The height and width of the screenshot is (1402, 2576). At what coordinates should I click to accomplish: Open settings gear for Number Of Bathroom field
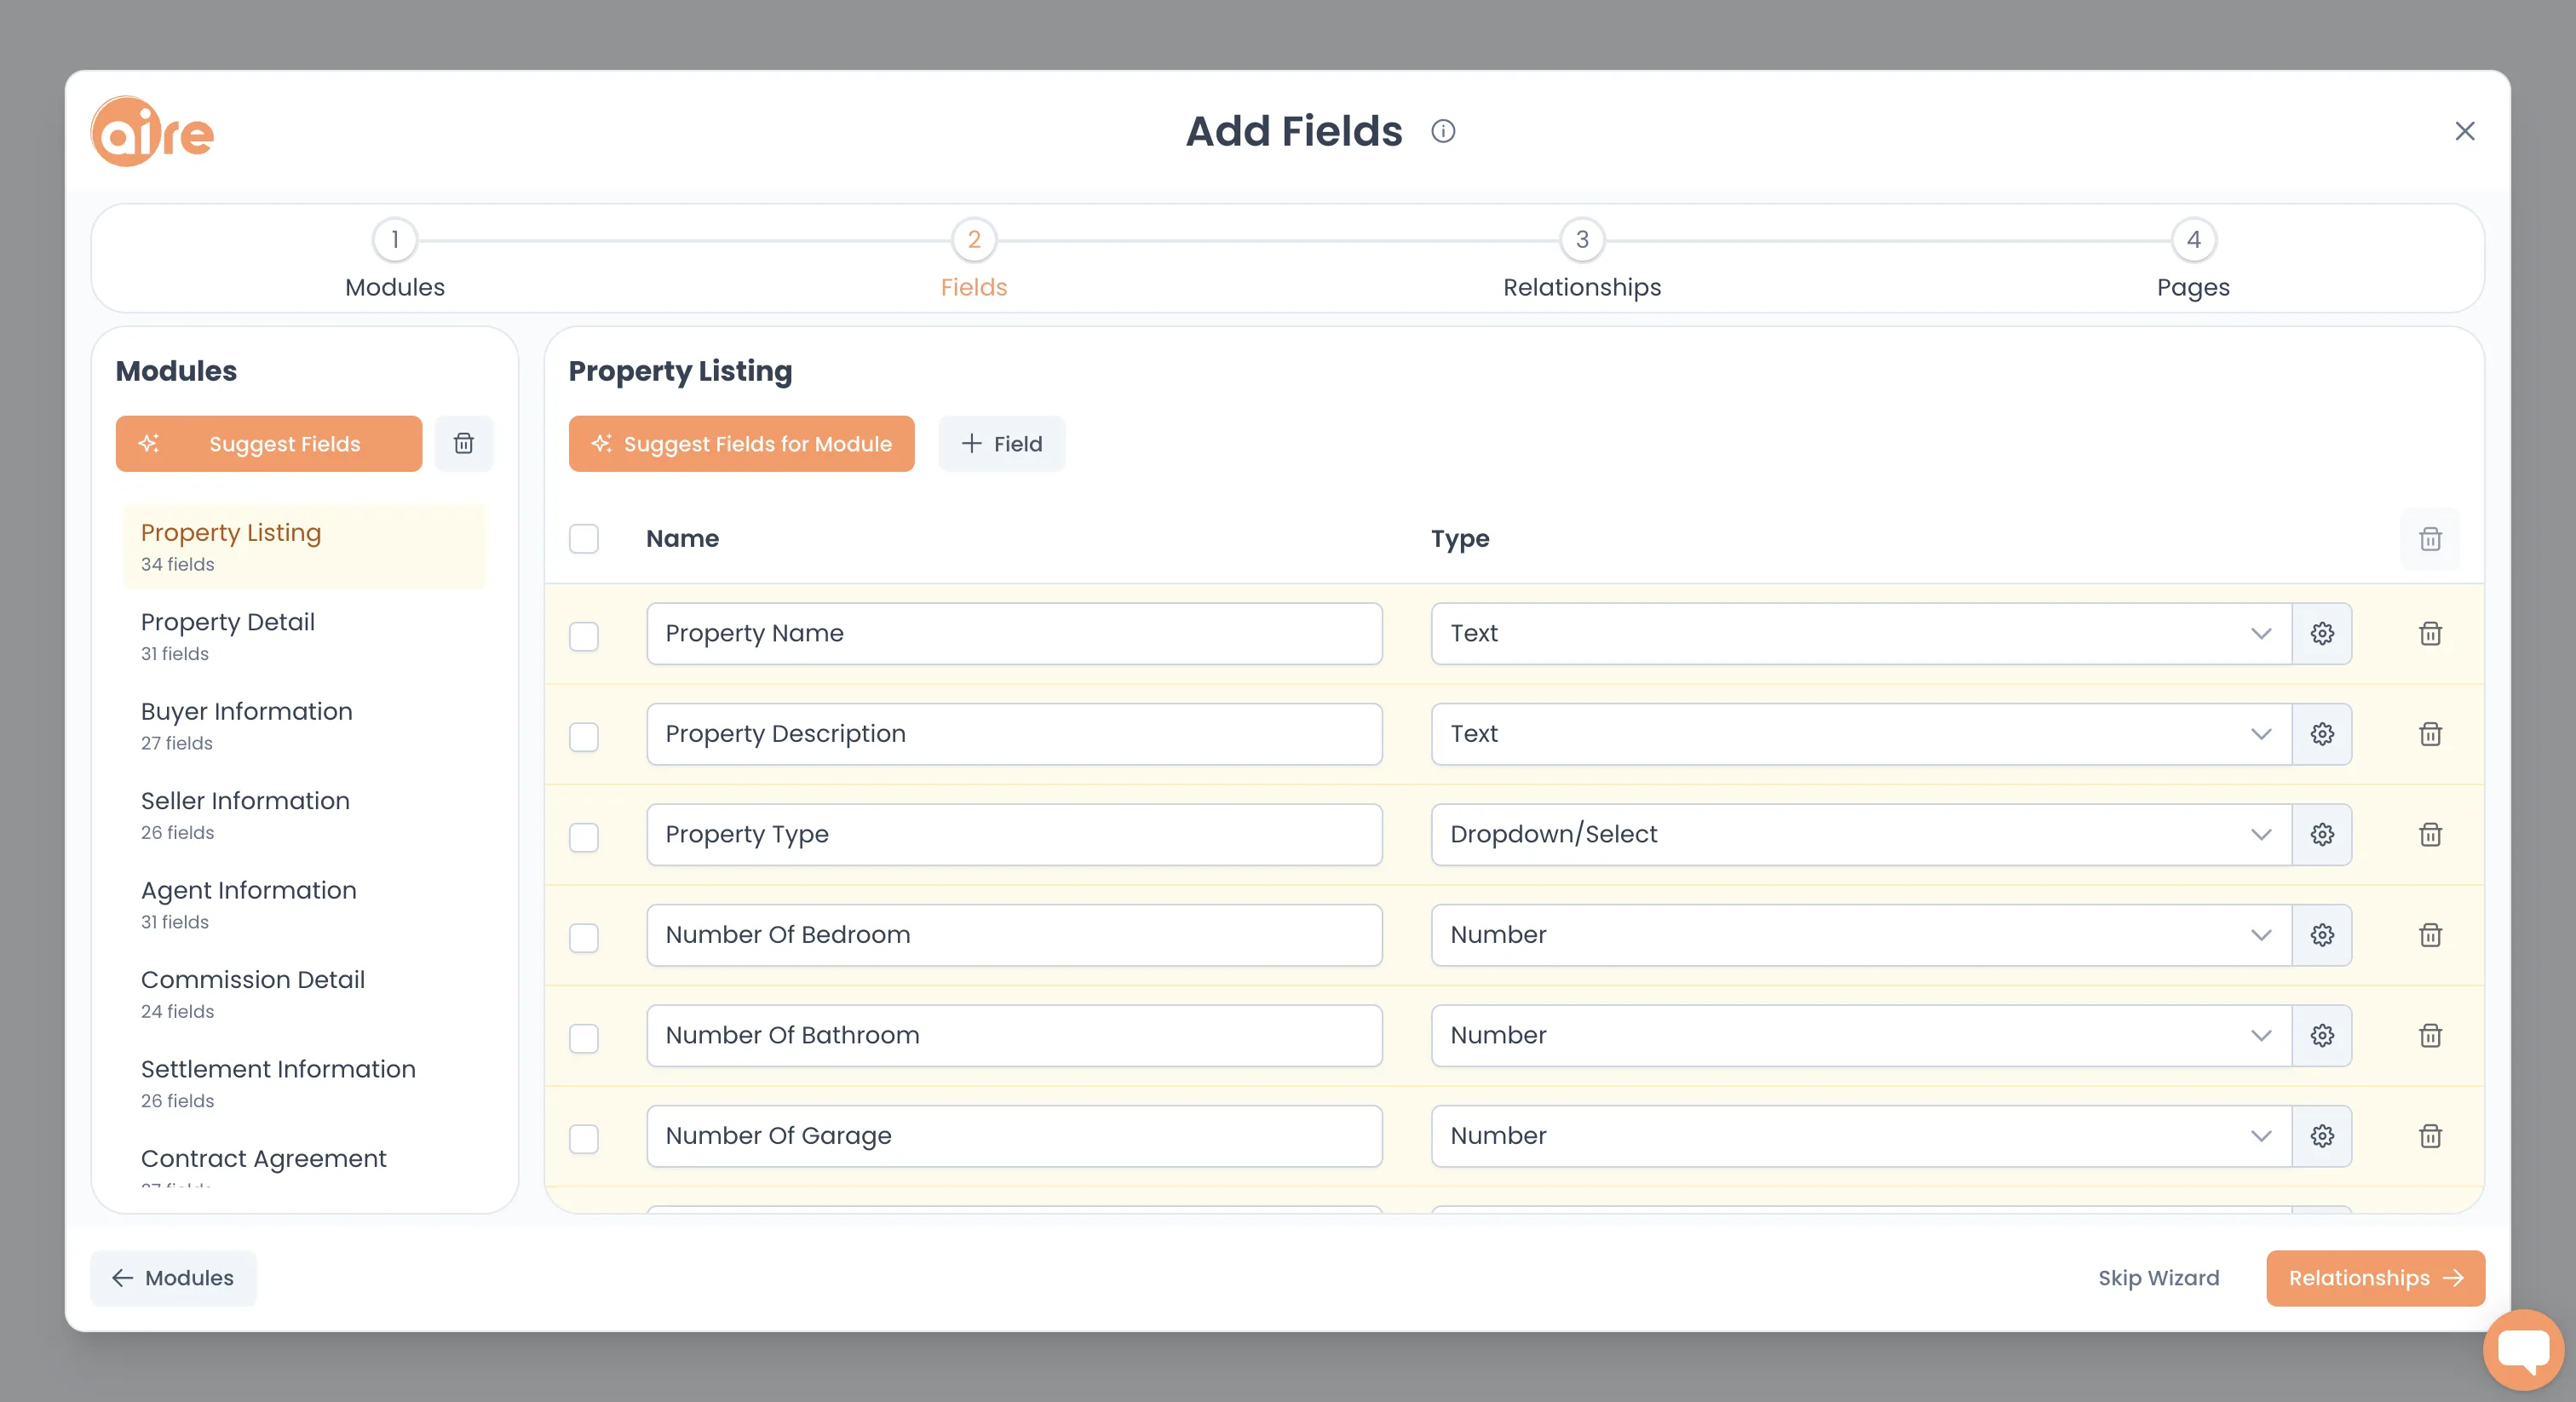(2322, 1035)
